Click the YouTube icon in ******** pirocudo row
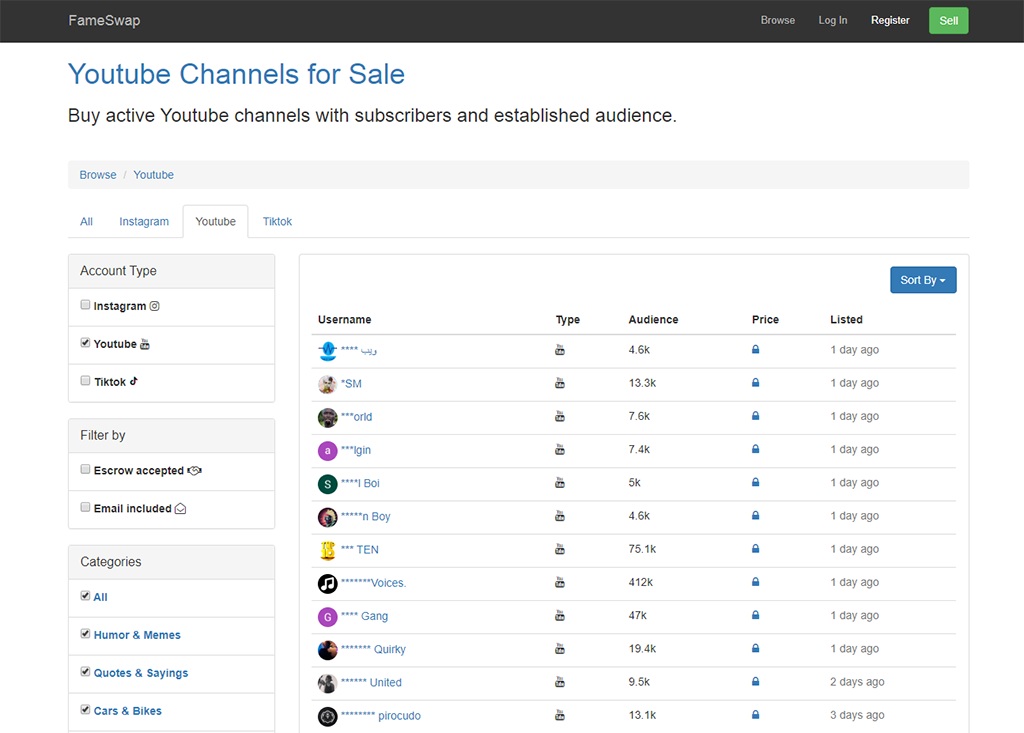This screenshot has height=733, width=1024. [560, 715]
